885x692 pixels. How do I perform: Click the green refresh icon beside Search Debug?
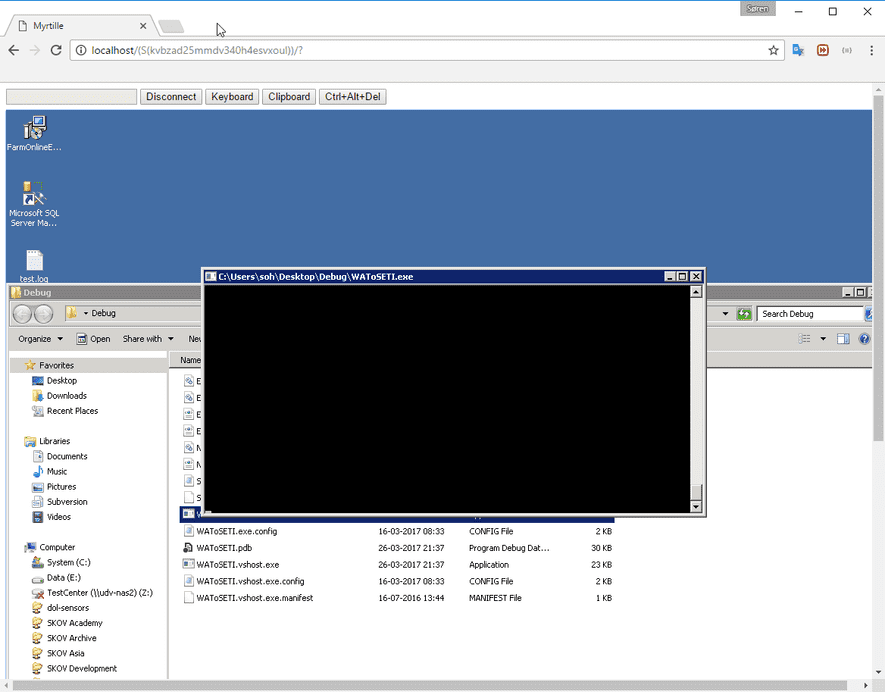(x=744, y=313)
